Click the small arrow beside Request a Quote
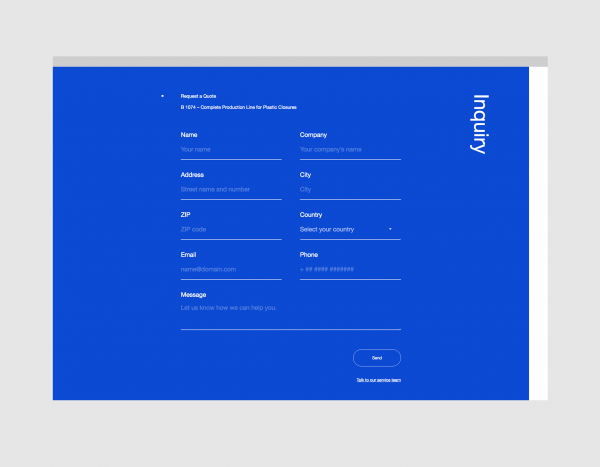The height and width of the screenshot is (467, 600). 162,96
